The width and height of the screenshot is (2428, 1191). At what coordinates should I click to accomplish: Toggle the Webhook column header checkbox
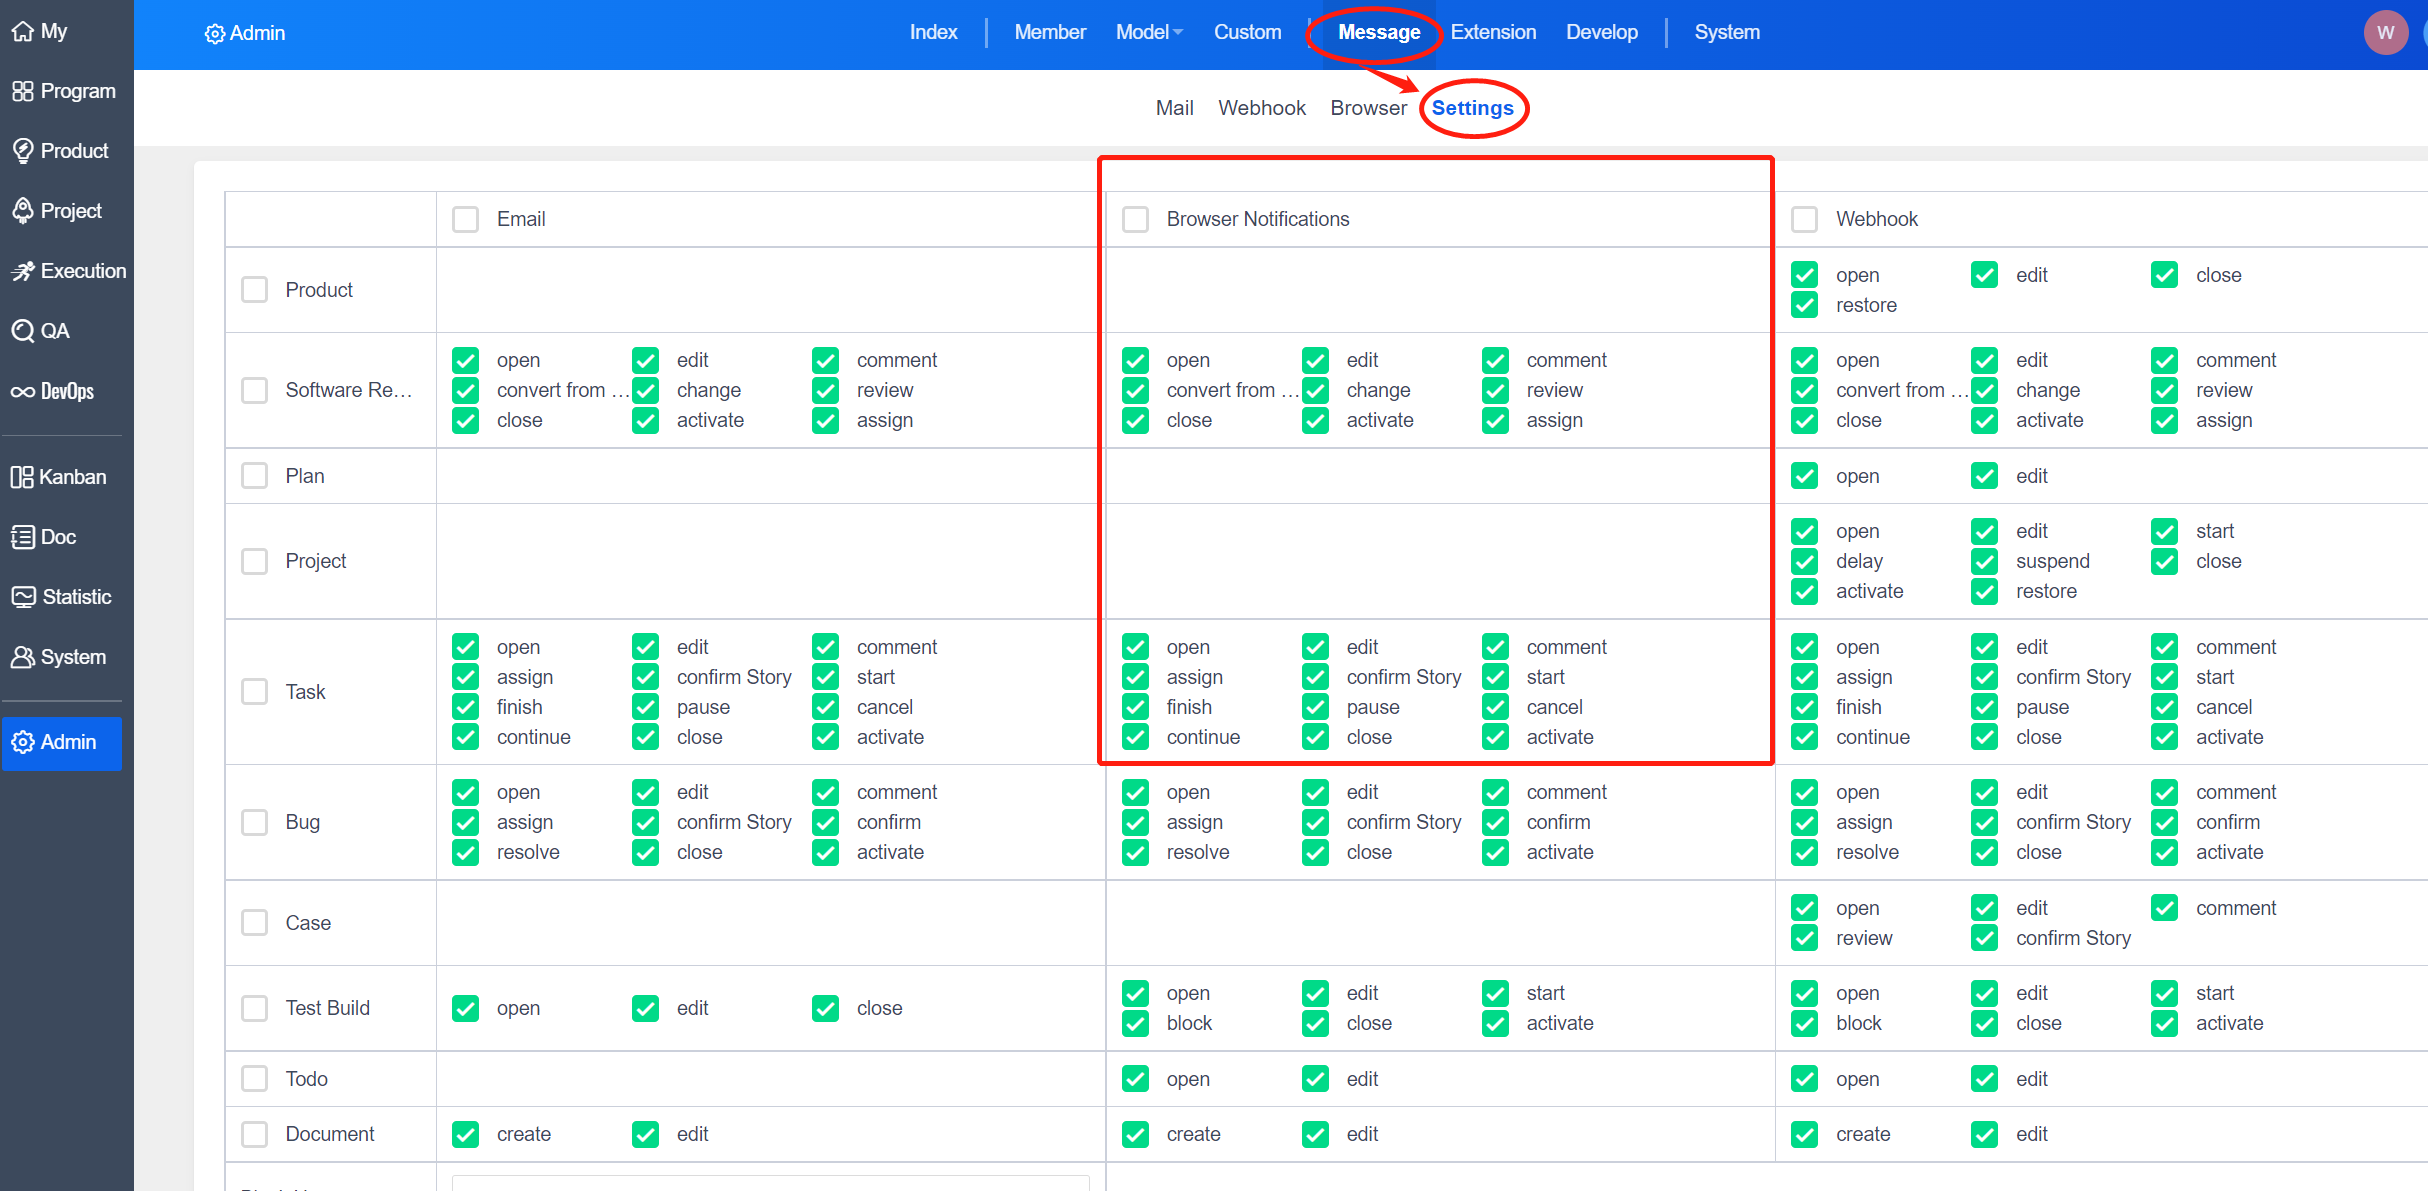pyautogui.click(x=1804, y=219)
